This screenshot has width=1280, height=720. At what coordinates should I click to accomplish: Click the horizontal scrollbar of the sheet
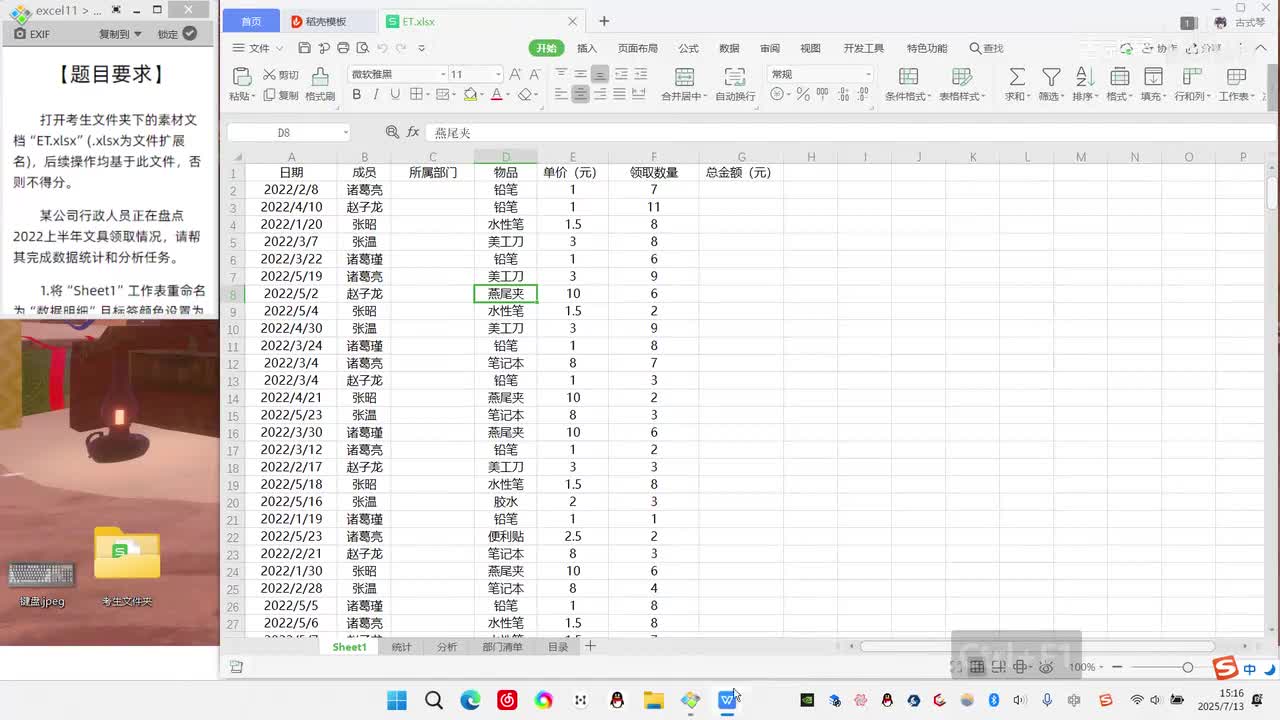[1037, 646]
